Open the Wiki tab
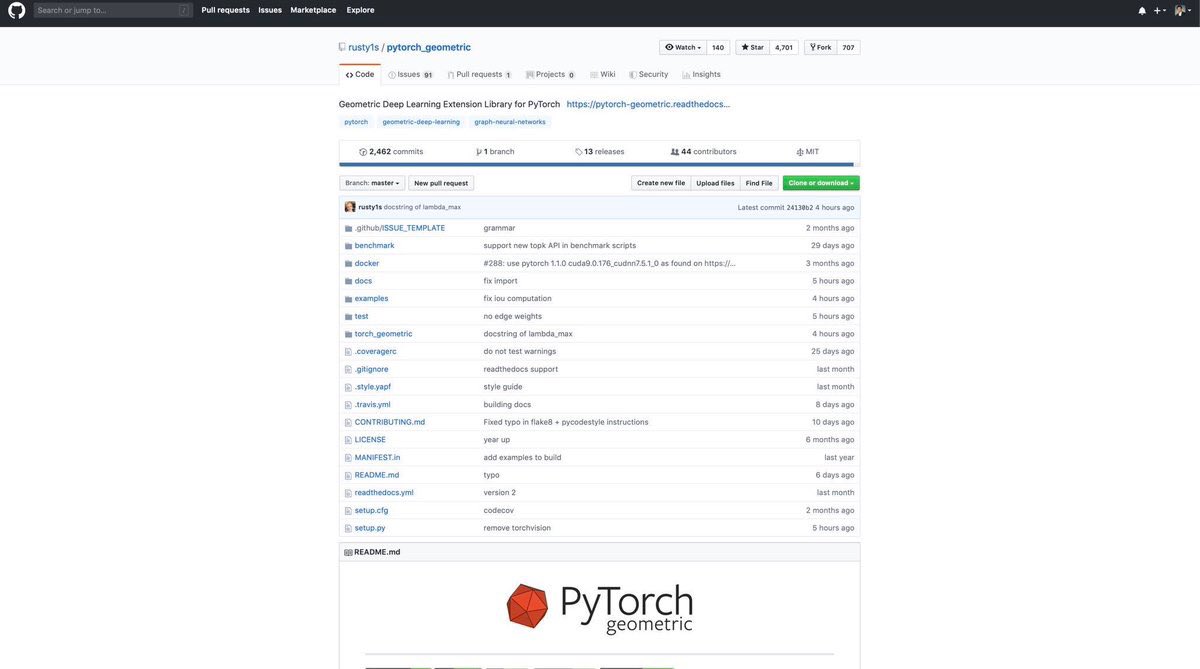 pyautogui.click(x=603, y=75)
